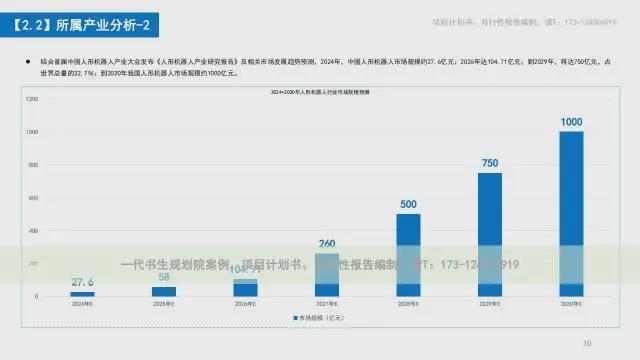Select the 2024年E bar labeled 27.6

[x=82, y=294]
